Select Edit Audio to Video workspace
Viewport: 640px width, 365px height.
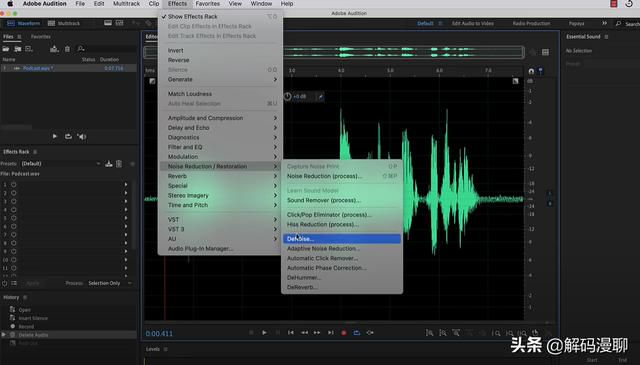[473, 23]
